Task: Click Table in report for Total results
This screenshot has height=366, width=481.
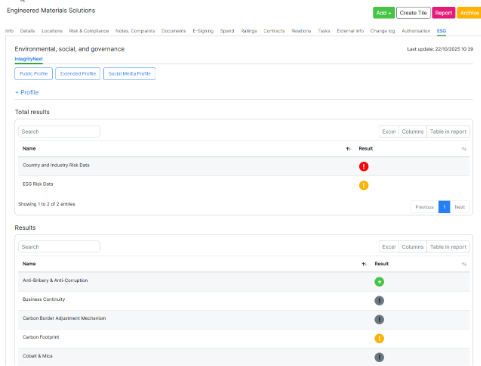Action: pos(448,132)
